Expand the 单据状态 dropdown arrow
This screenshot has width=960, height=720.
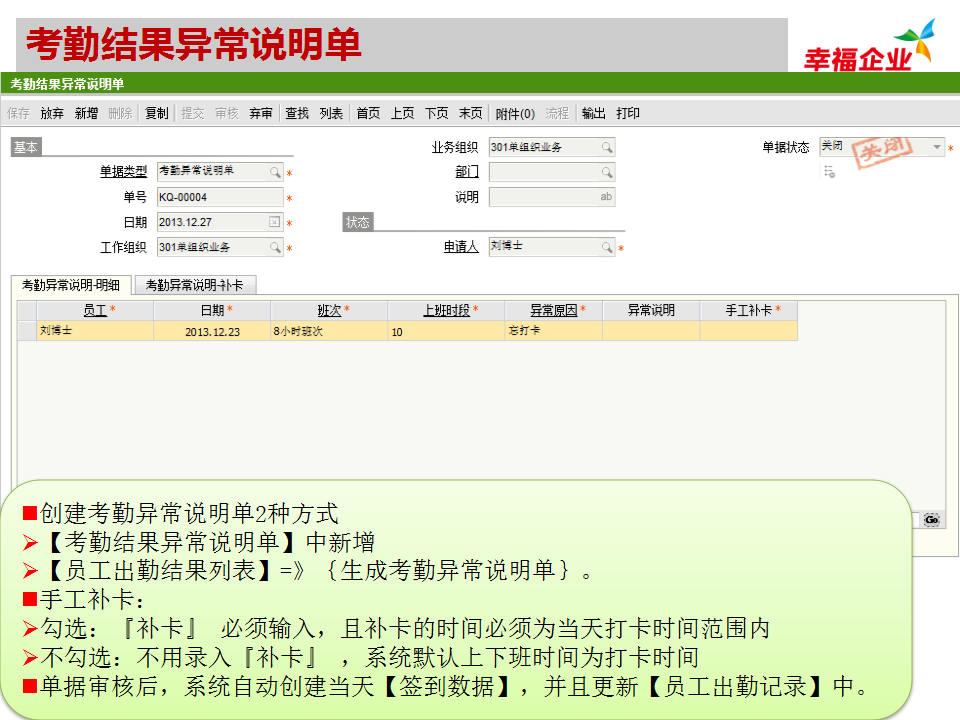click(x=937, y=147)
